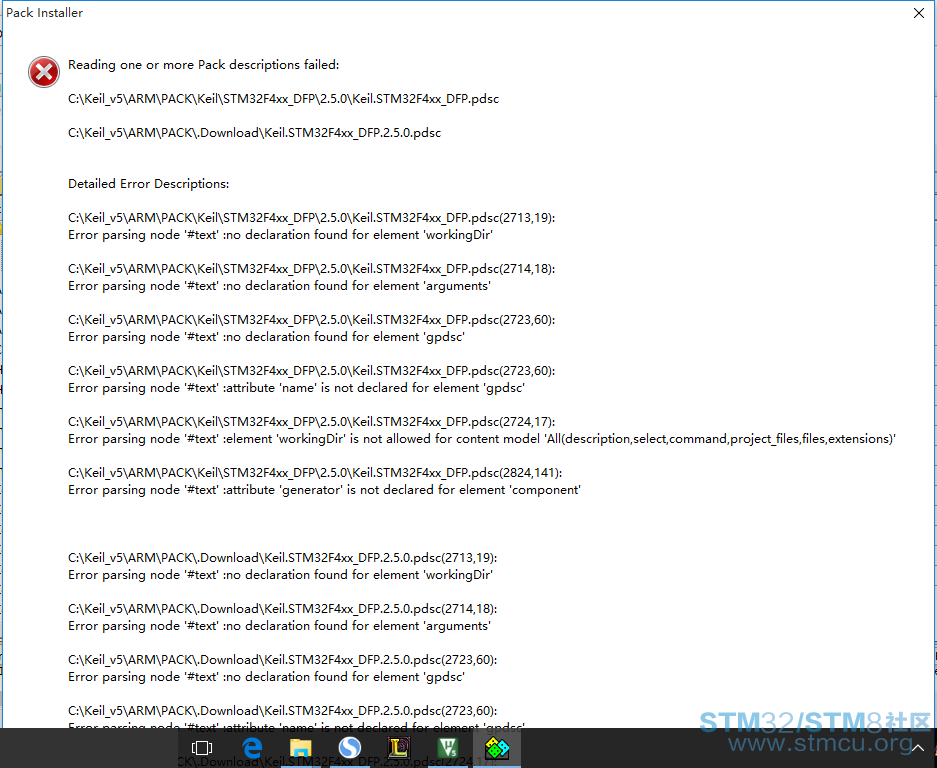Close the Pack Installer error dialog

click(x=919, y=13)
